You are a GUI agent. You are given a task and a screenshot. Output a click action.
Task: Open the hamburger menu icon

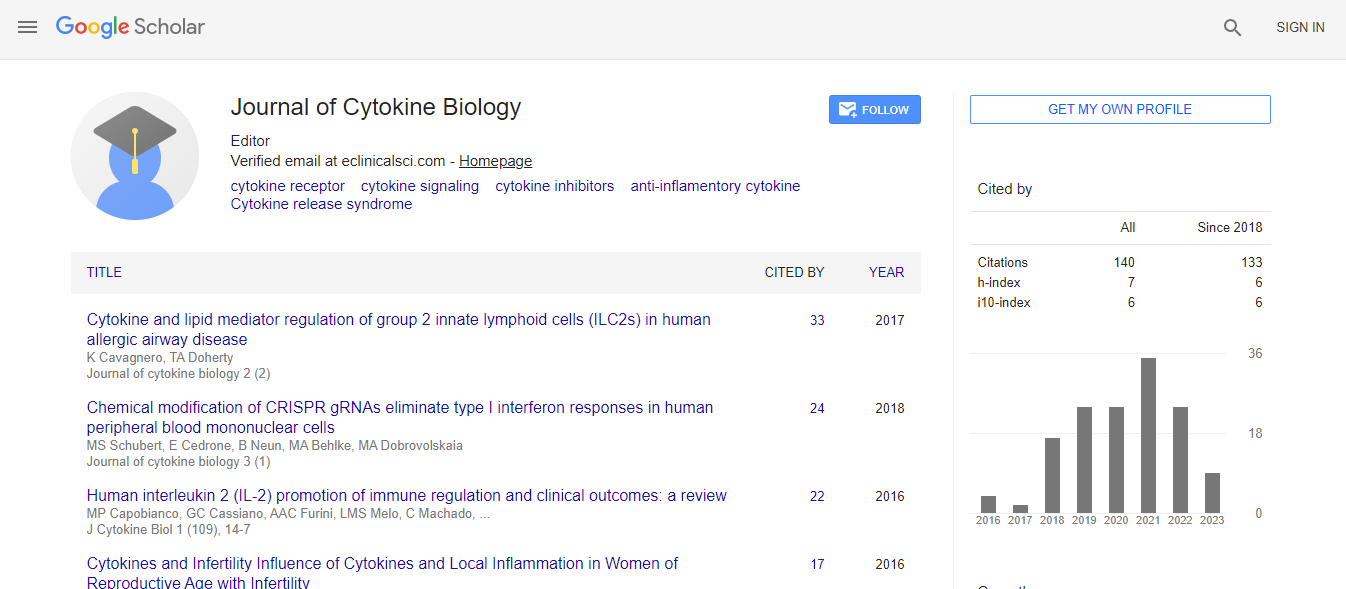27,27
